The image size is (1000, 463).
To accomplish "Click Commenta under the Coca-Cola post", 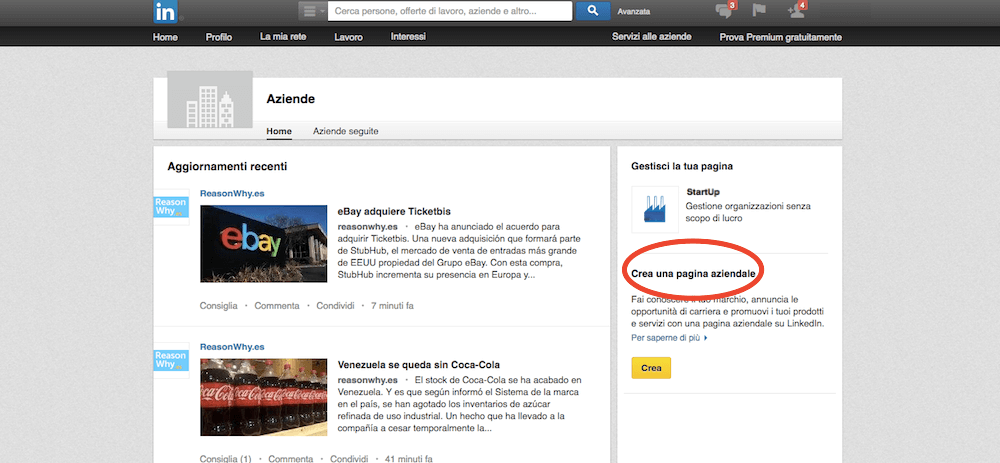I will (x=291, y=459).
